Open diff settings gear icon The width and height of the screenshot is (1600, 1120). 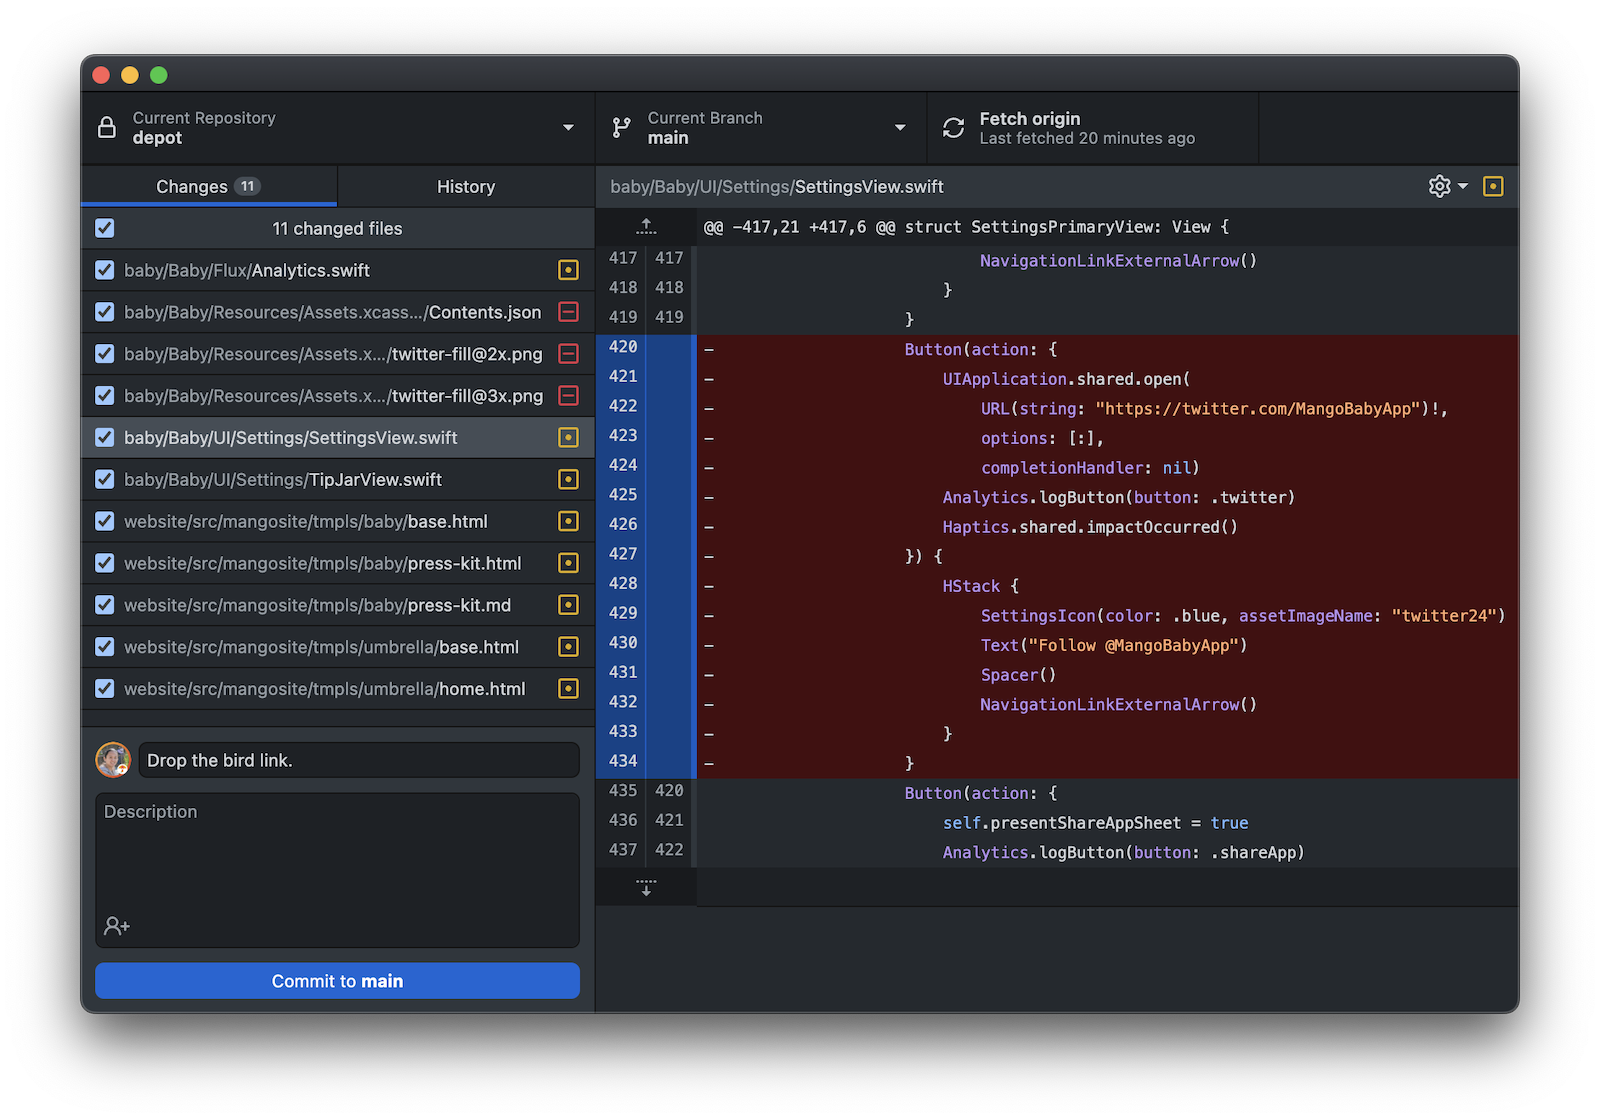[x=1440, y=186]
